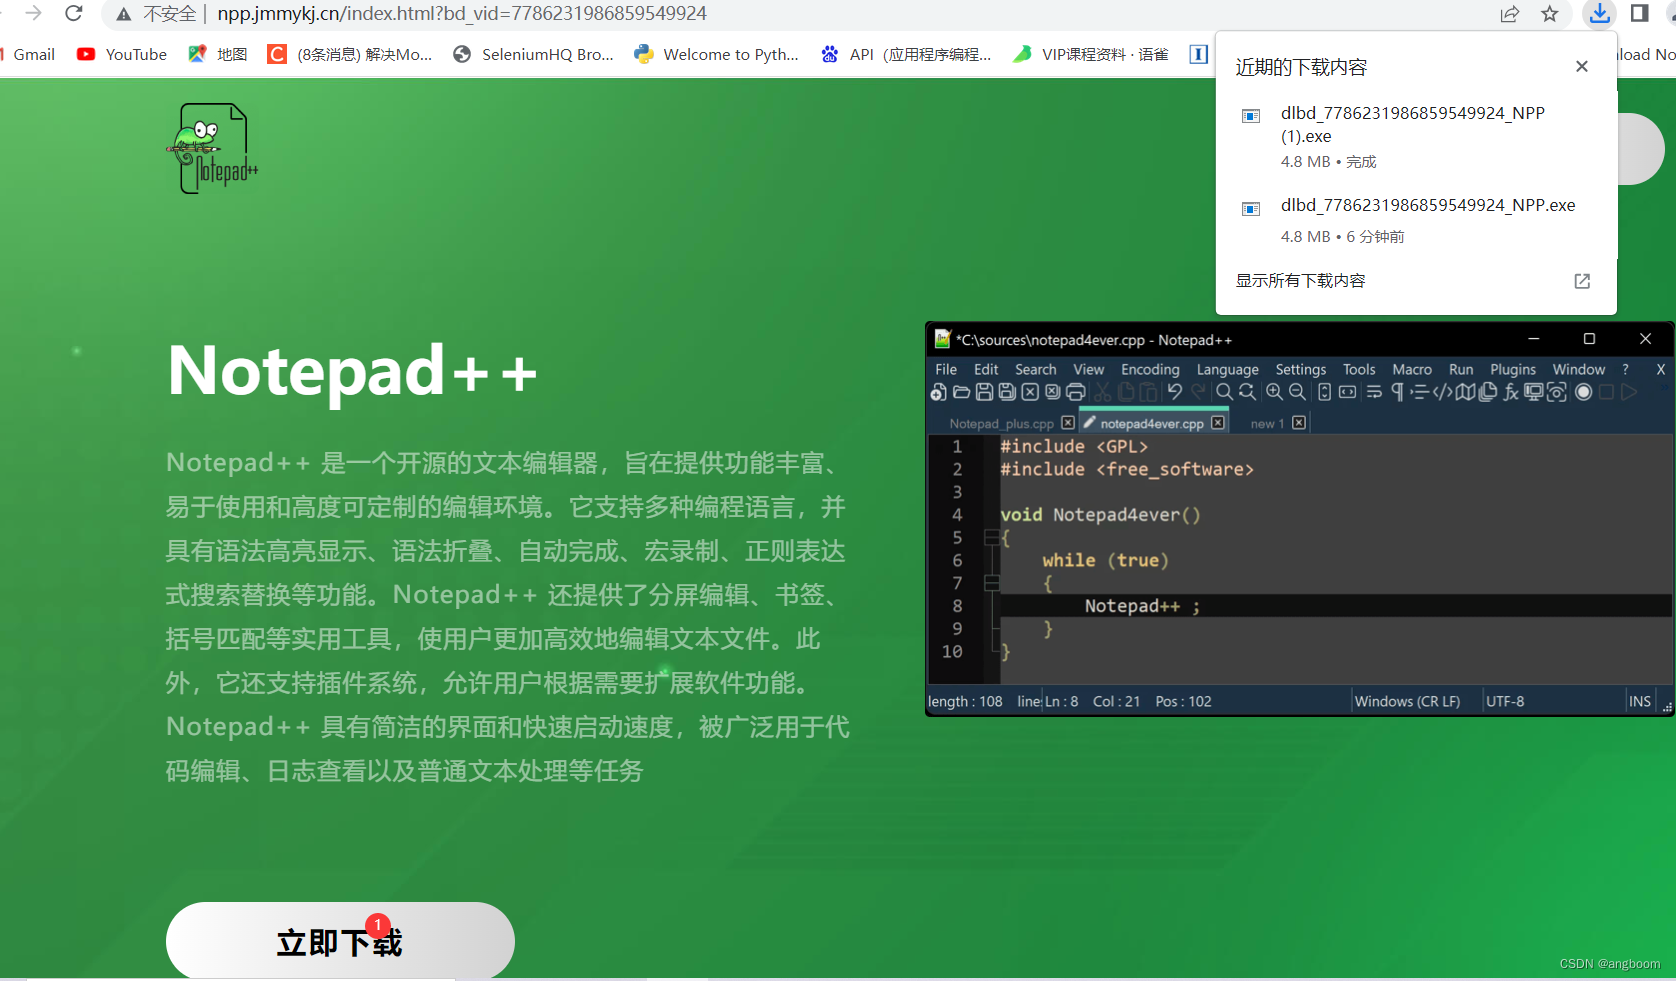Click the Close document icon in Notepad++ toolbar
This screenshot has width=1676, height=981.
point(1030,392)
